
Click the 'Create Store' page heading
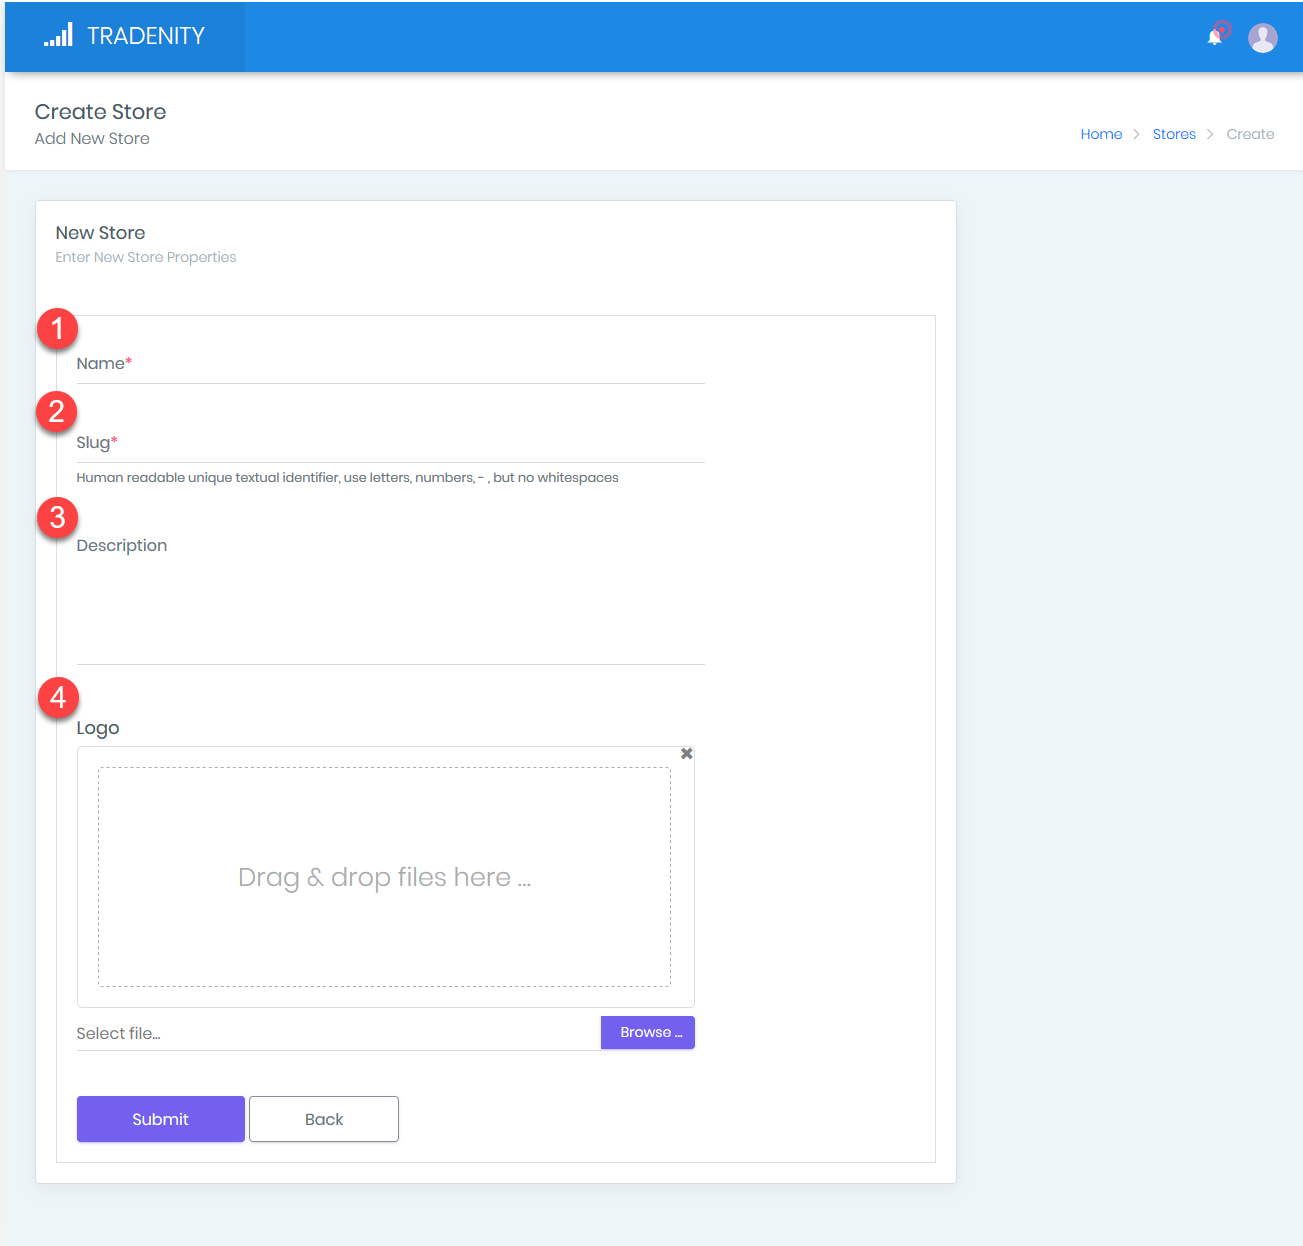click(100, 112)
